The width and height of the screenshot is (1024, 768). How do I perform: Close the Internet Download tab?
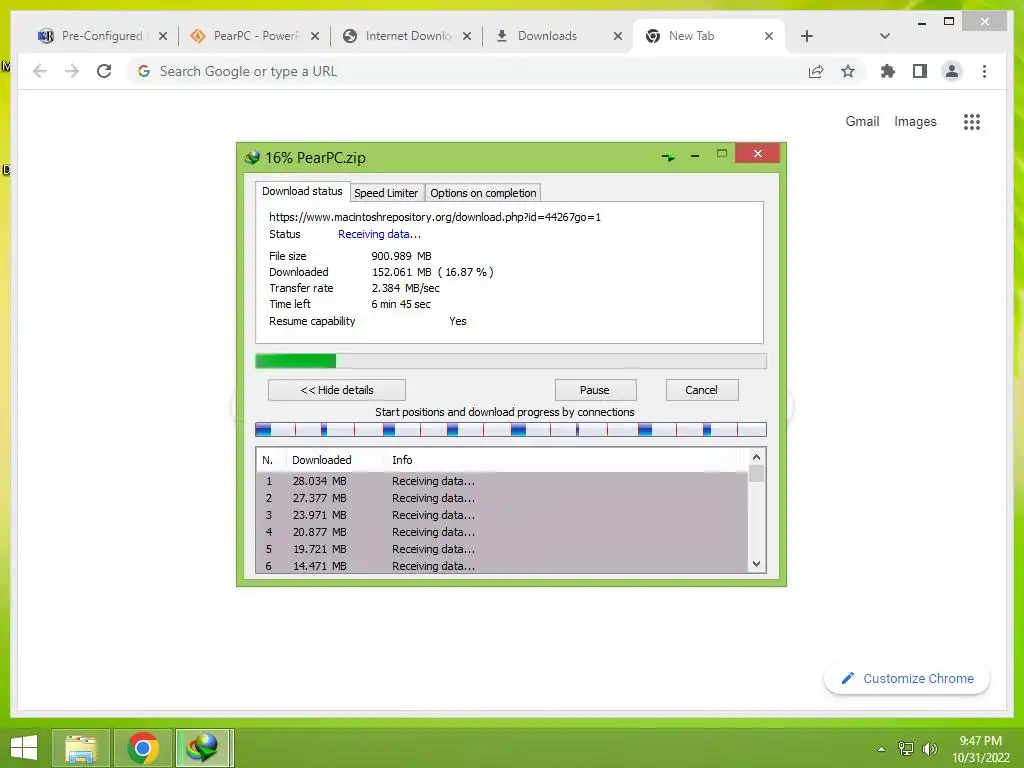pyautogui.click(x=466, y=36)
